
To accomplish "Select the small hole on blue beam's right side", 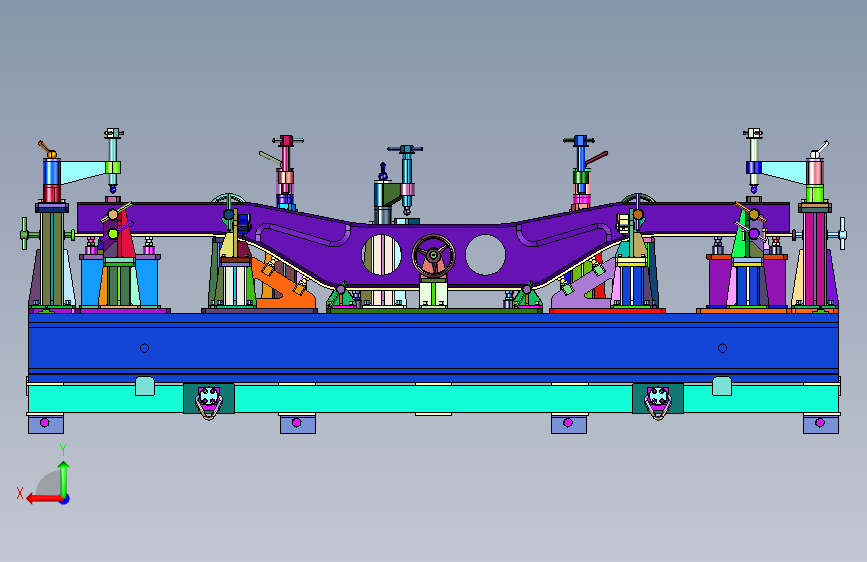I will tap(722, 348).
